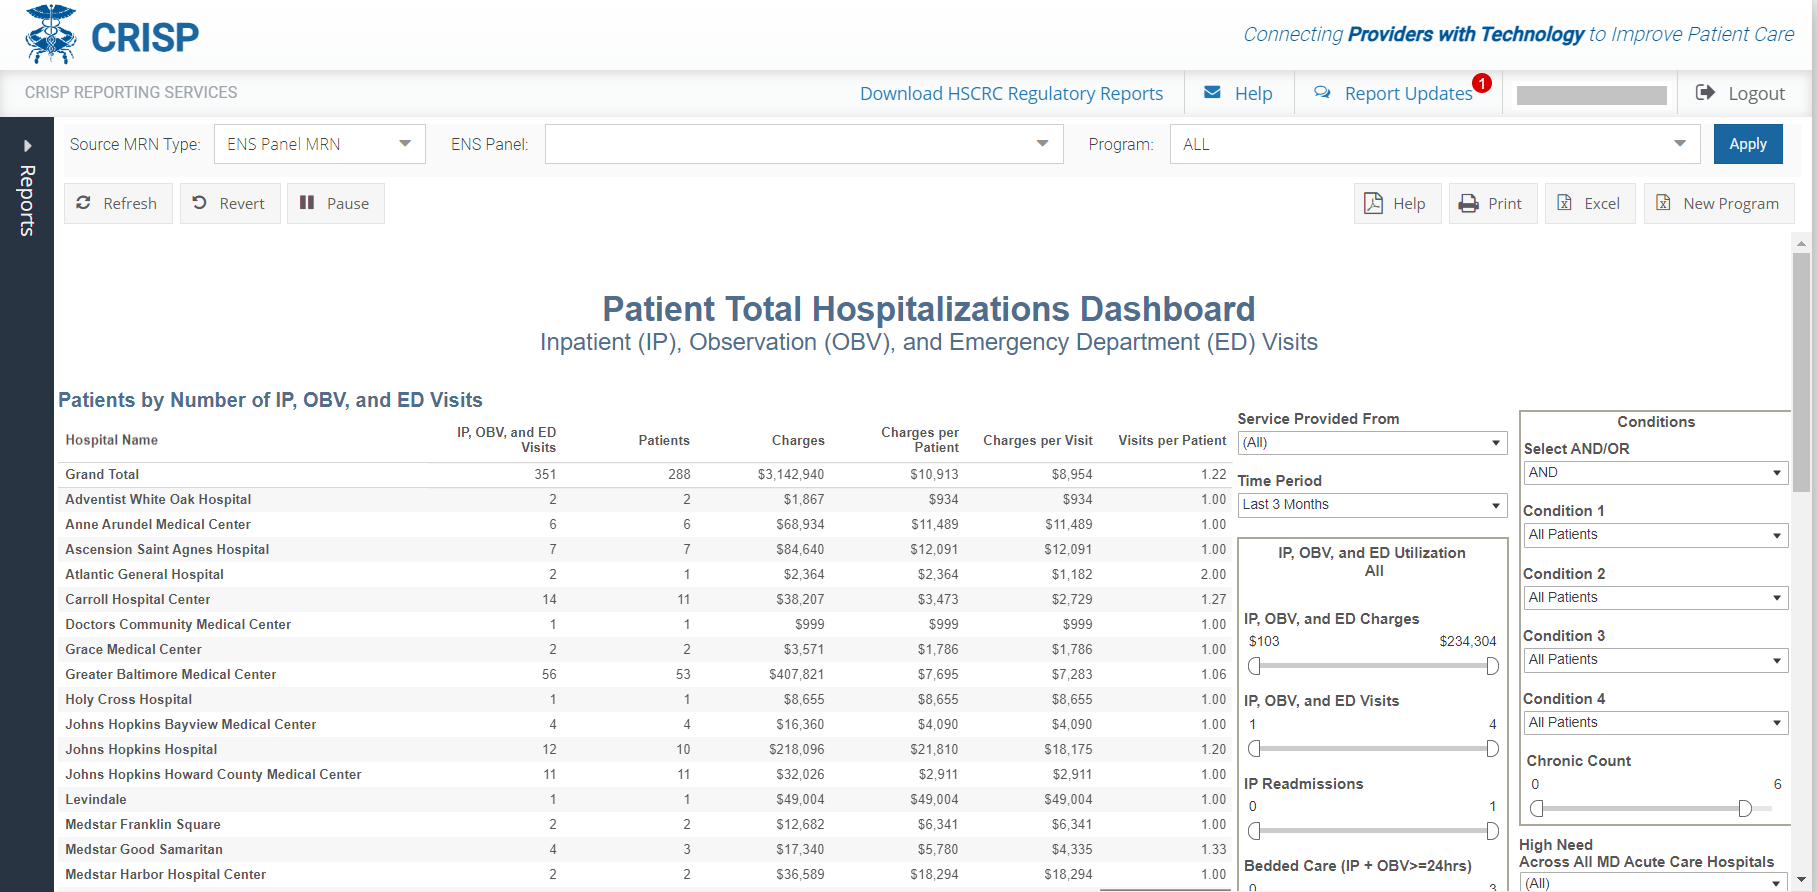
Task: Click the Reports sidebar tab label
Action: [27, 200]
